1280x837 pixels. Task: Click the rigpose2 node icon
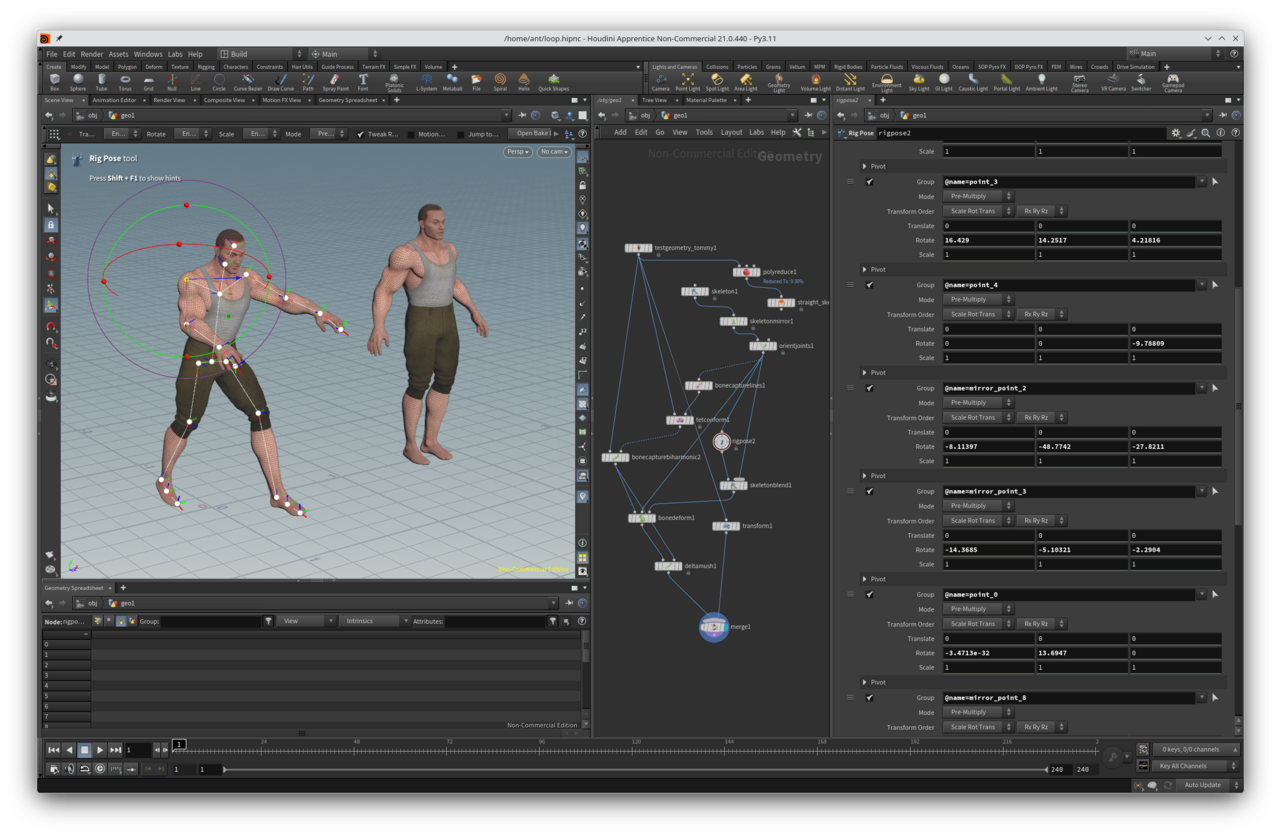tap(721, 441)
